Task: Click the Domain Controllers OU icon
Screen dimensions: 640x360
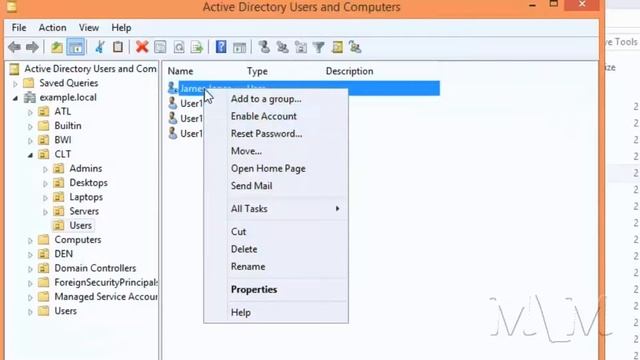Action: coord(44,268)
